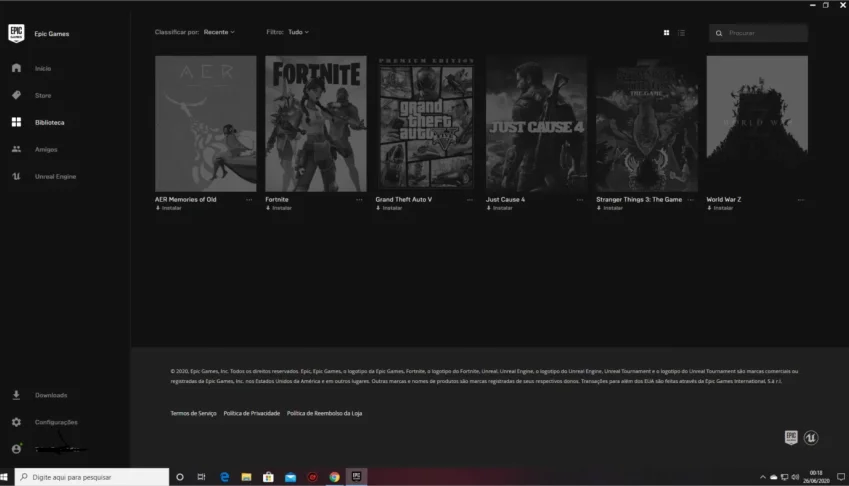Open the Downloads arrow icon
Viewport: 849px width, 486px height.
pyautogui.click(x=16, y=395)
